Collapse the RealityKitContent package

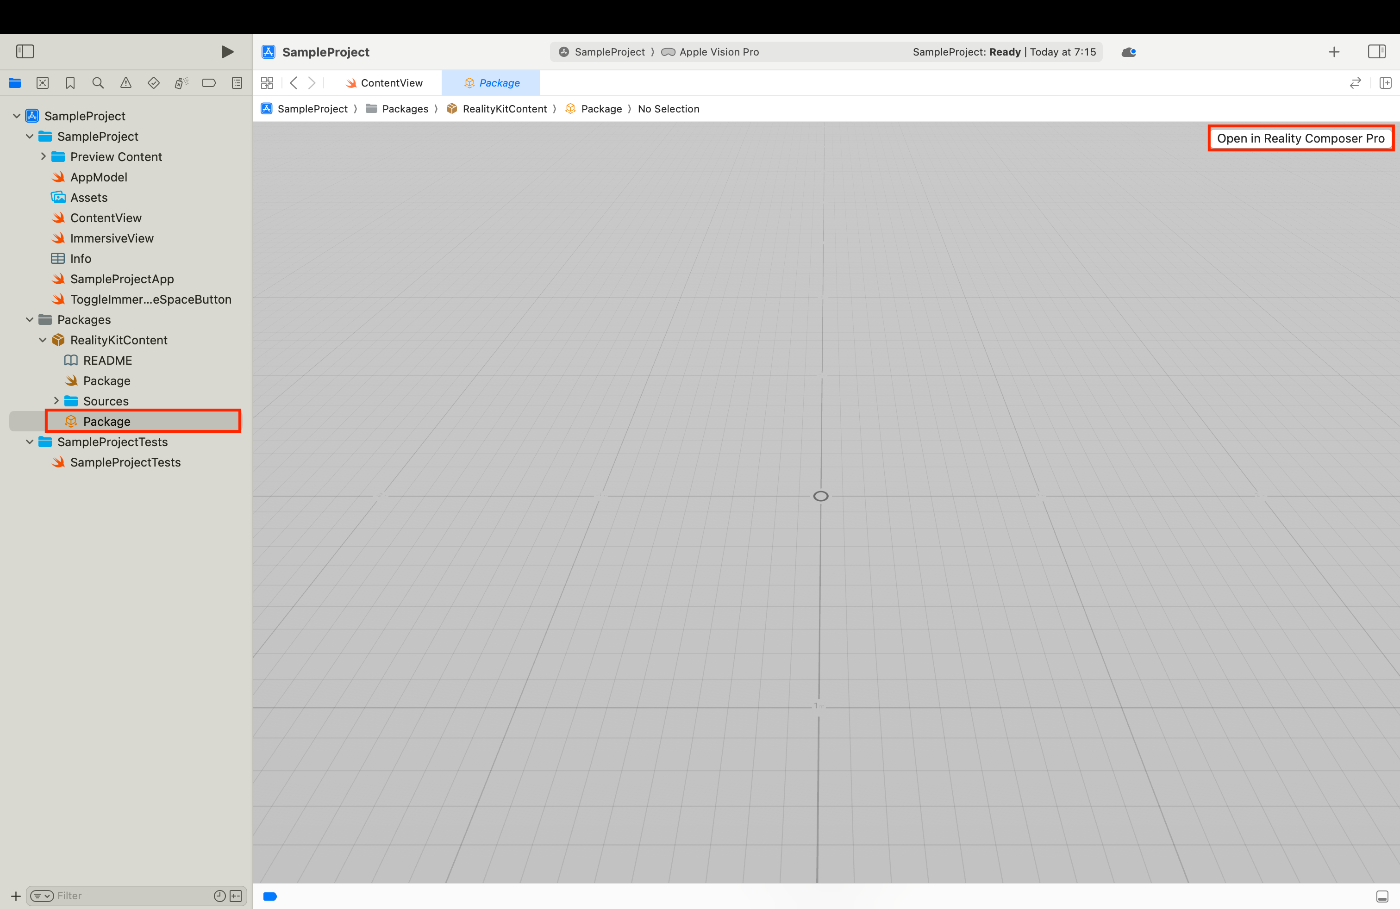(42, 340)
